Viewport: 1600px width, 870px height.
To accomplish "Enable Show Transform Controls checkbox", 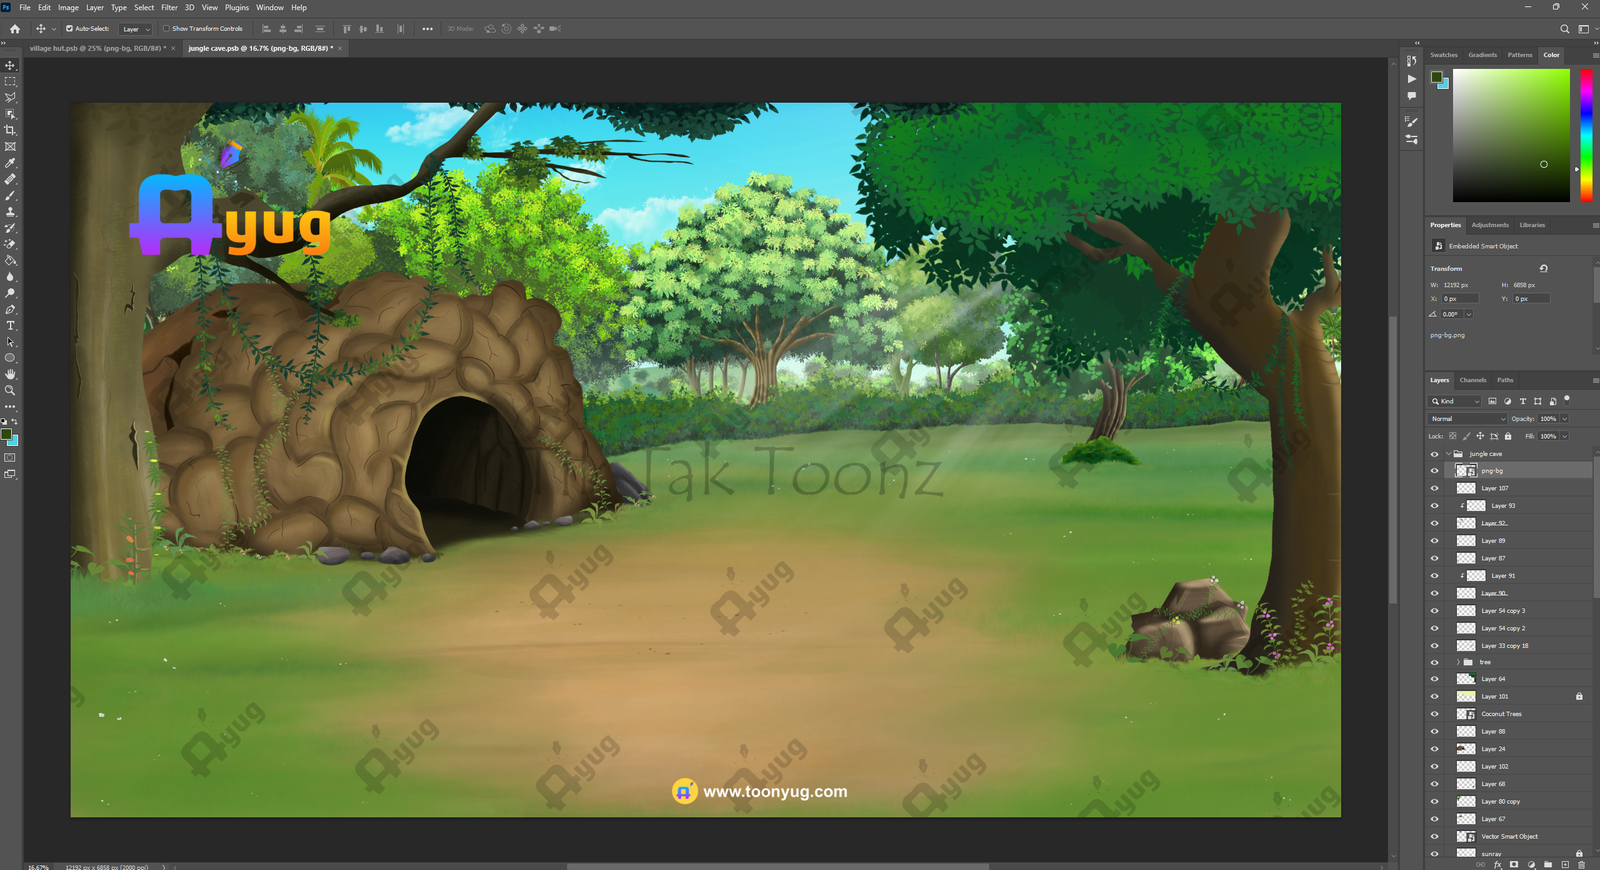I will pos(167,29).
